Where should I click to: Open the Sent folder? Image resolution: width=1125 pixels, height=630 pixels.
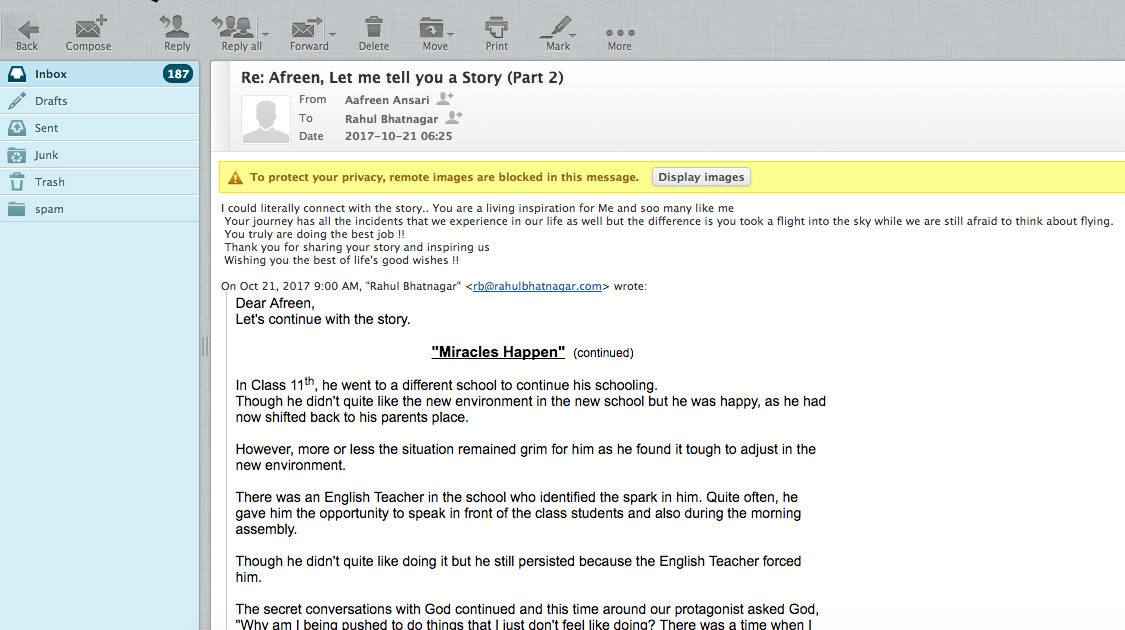[x=100, y=128]
